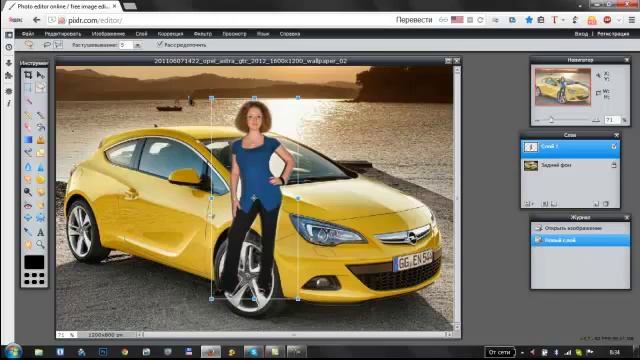Click the Перевести translate button
This screenshot has width=640, height=360.
[414, 20]
